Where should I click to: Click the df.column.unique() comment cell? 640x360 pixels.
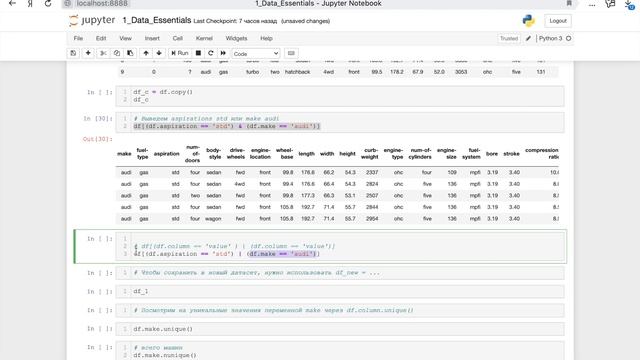coord(340,310)
